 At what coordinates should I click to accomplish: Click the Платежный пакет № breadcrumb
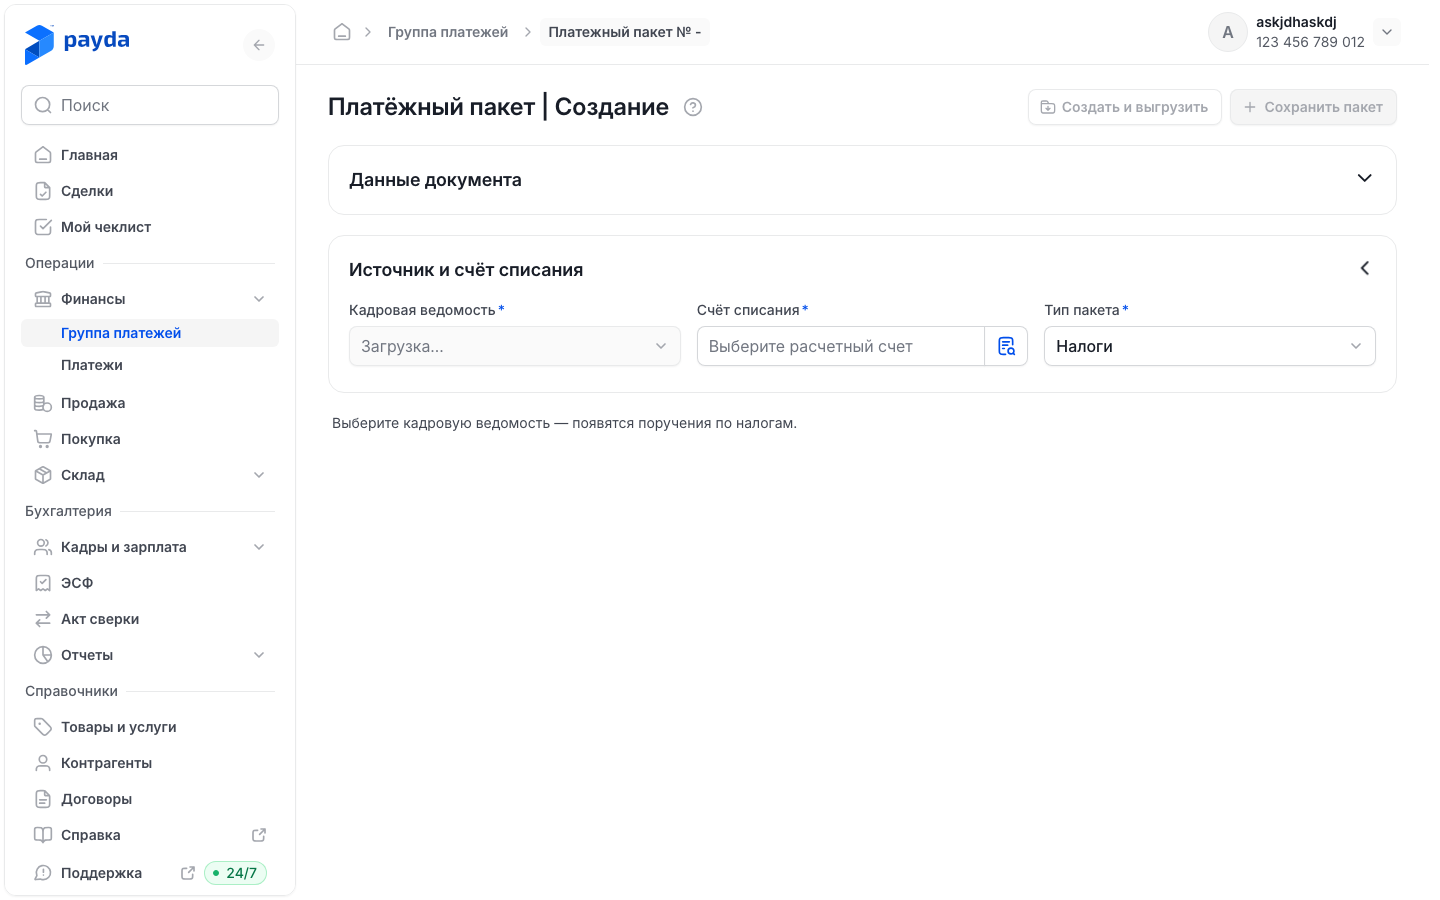(x=625, y=32)
